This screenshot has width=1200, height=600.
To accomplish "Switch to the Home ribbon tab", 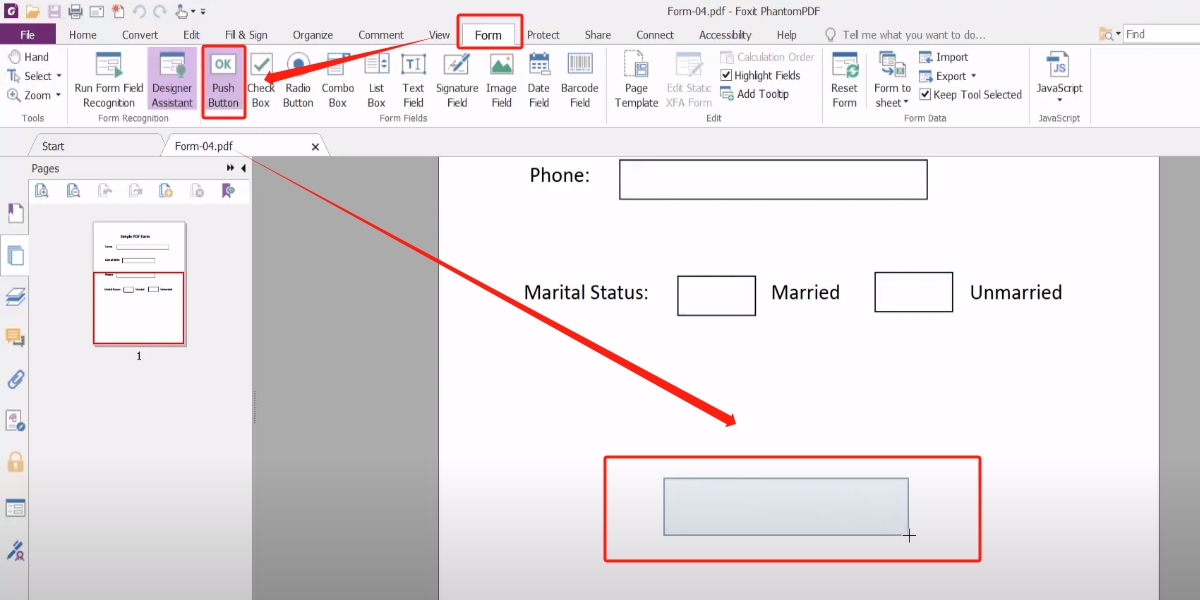I will click(82, 33).
